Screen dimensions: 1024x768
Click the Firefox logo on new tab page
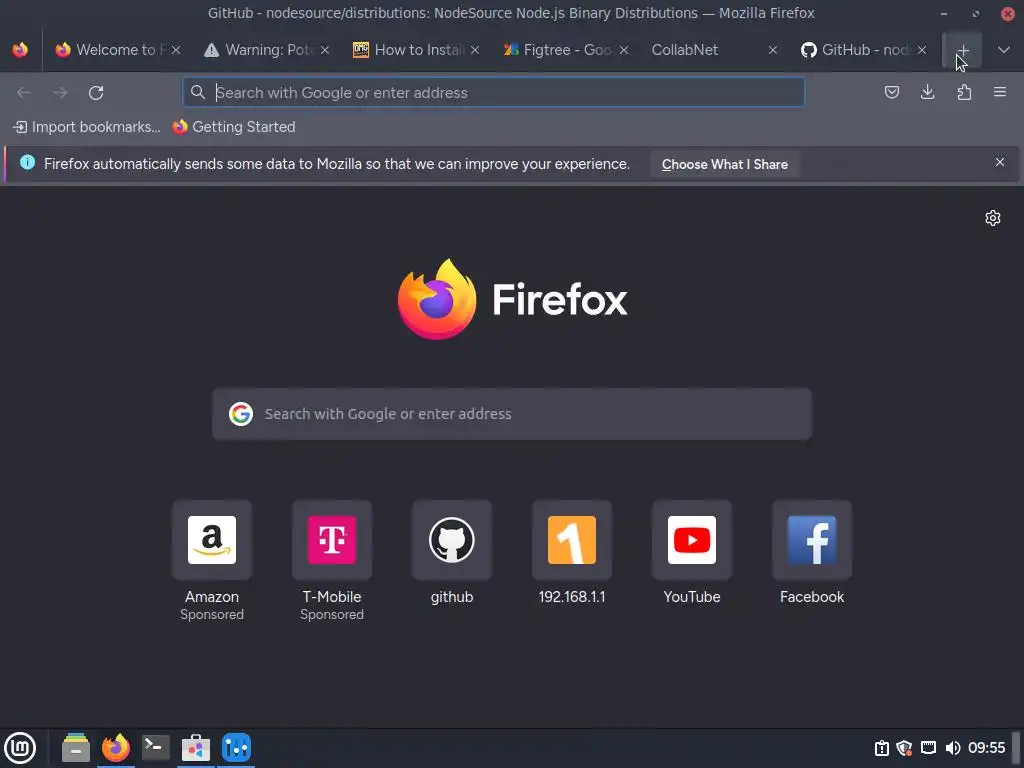436,299
